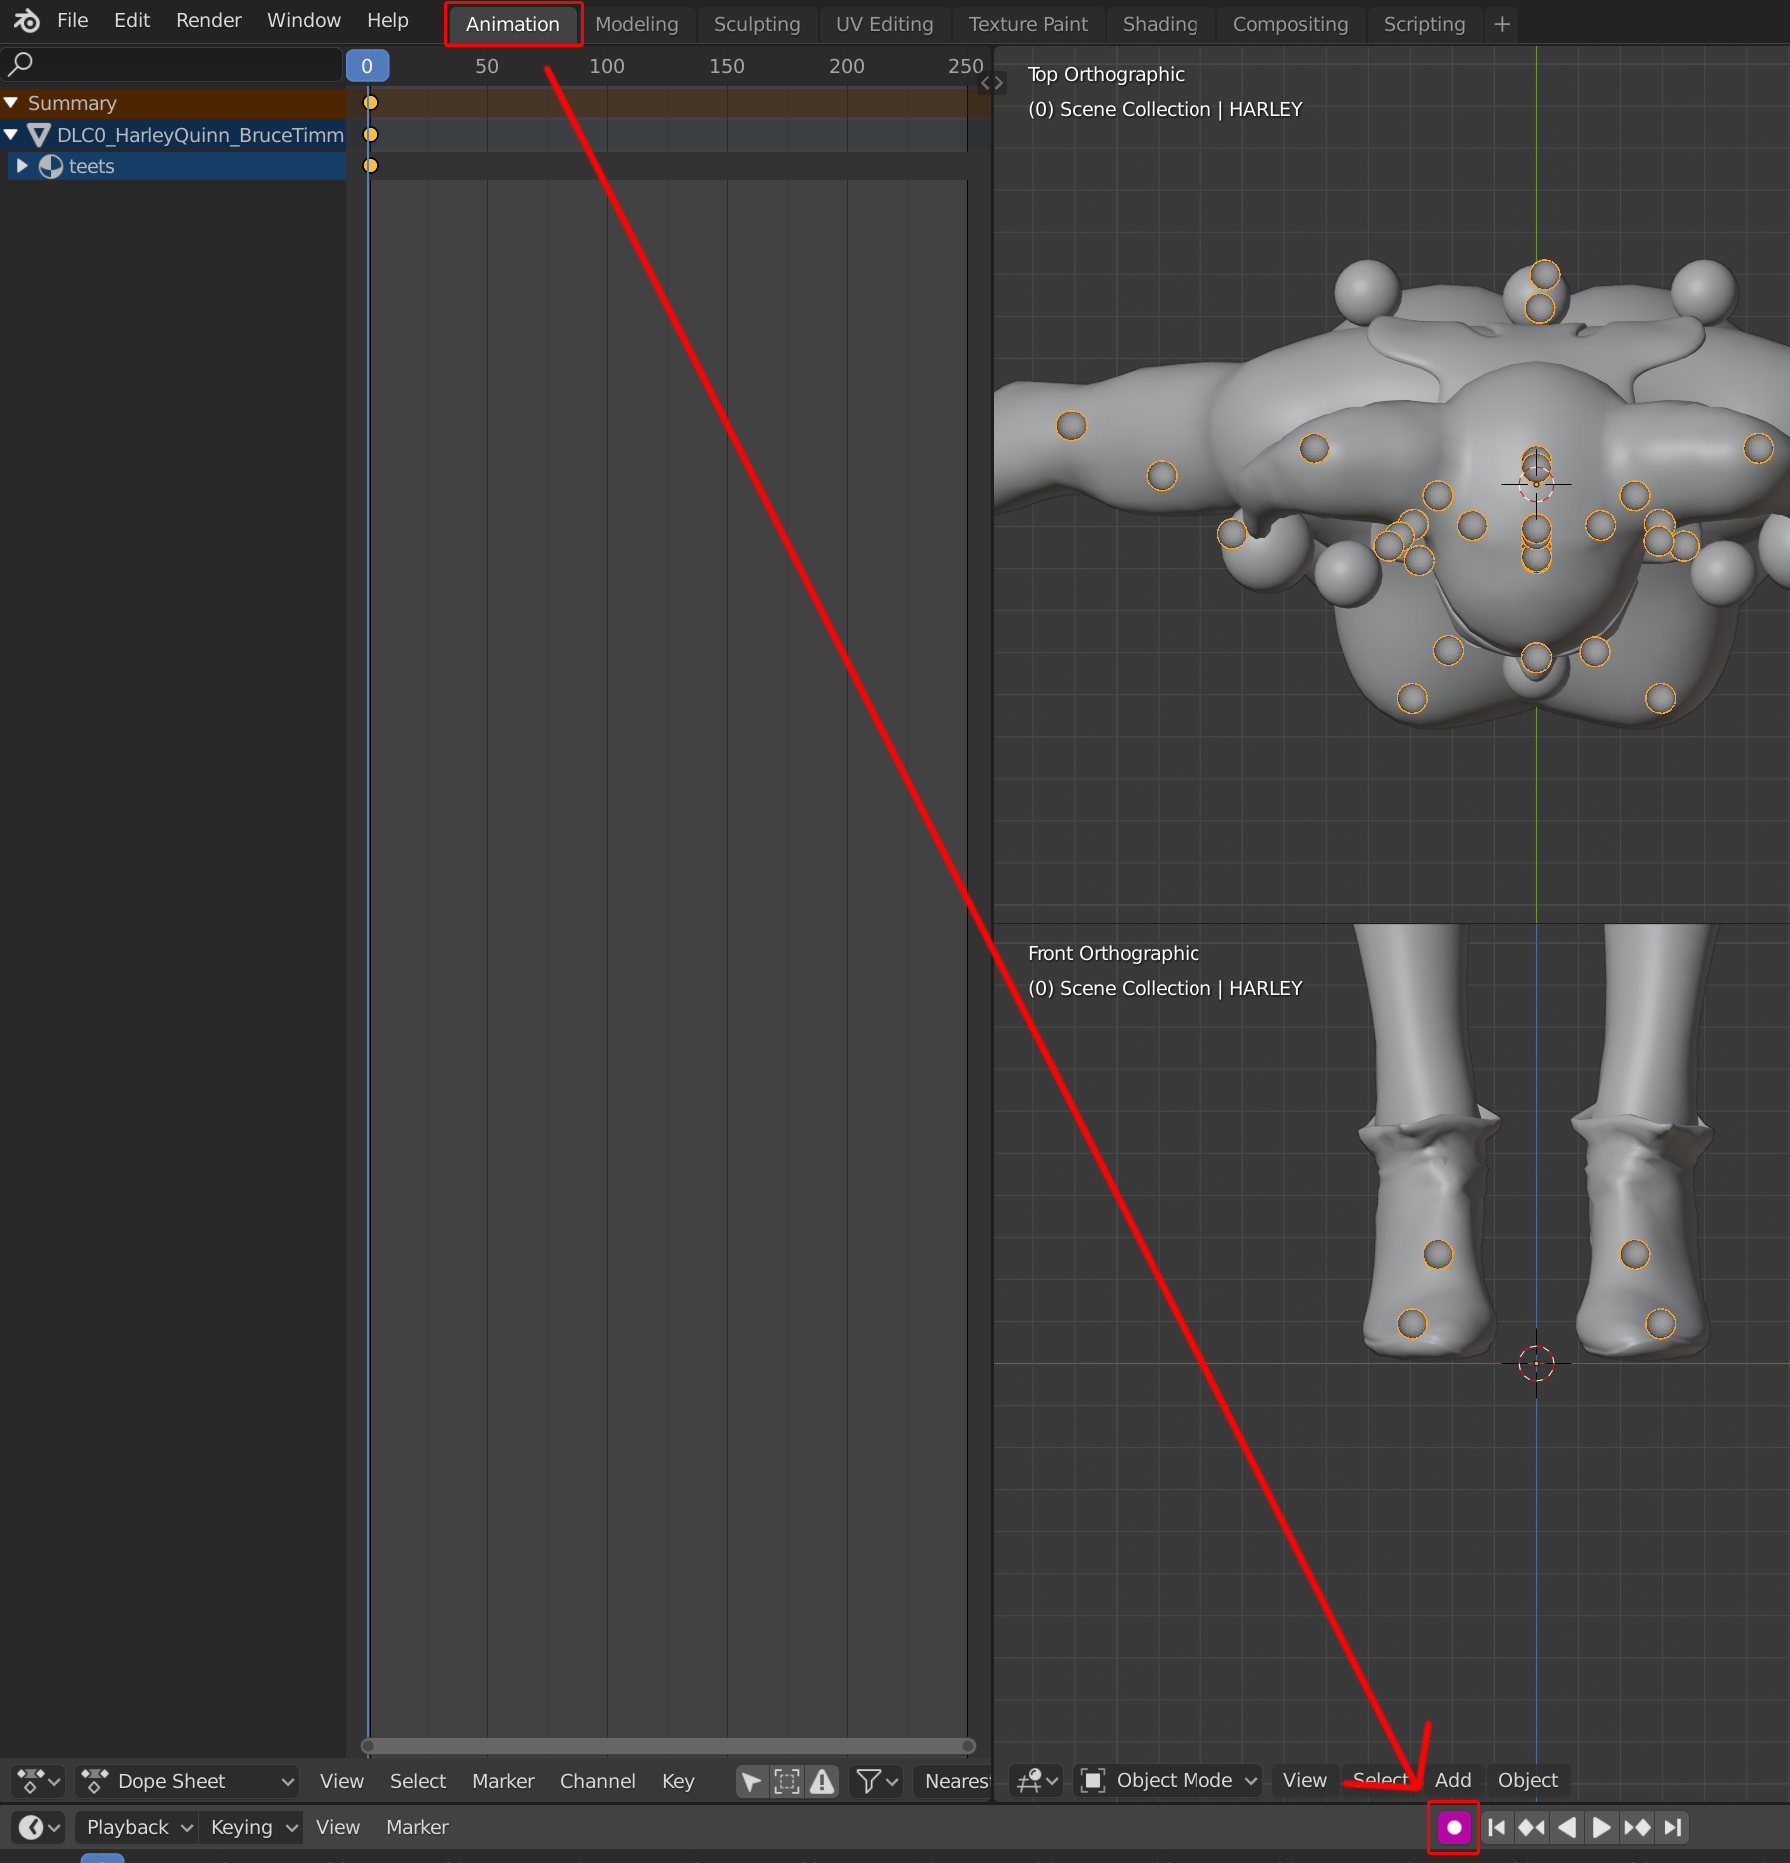Screen dimensions: 1790x1863
Task: Open the timeline View menu
Action: 338,1828
